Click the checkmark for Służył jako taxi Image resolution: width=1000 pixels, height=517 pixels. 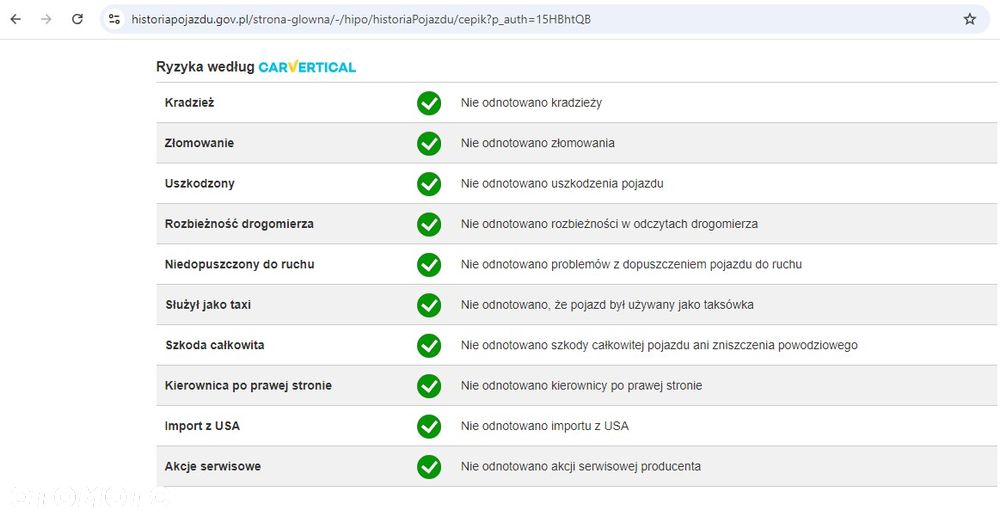429,305
